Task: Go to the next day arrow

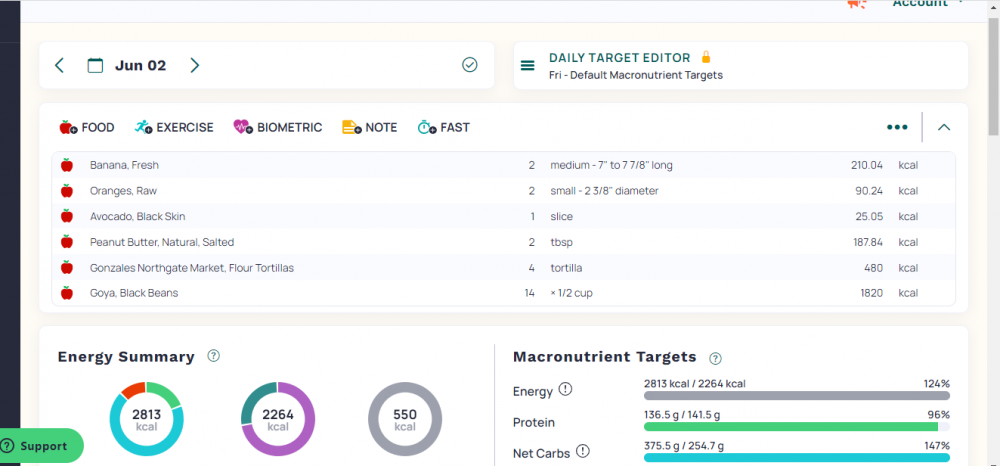Action: (x=195, y=65)
